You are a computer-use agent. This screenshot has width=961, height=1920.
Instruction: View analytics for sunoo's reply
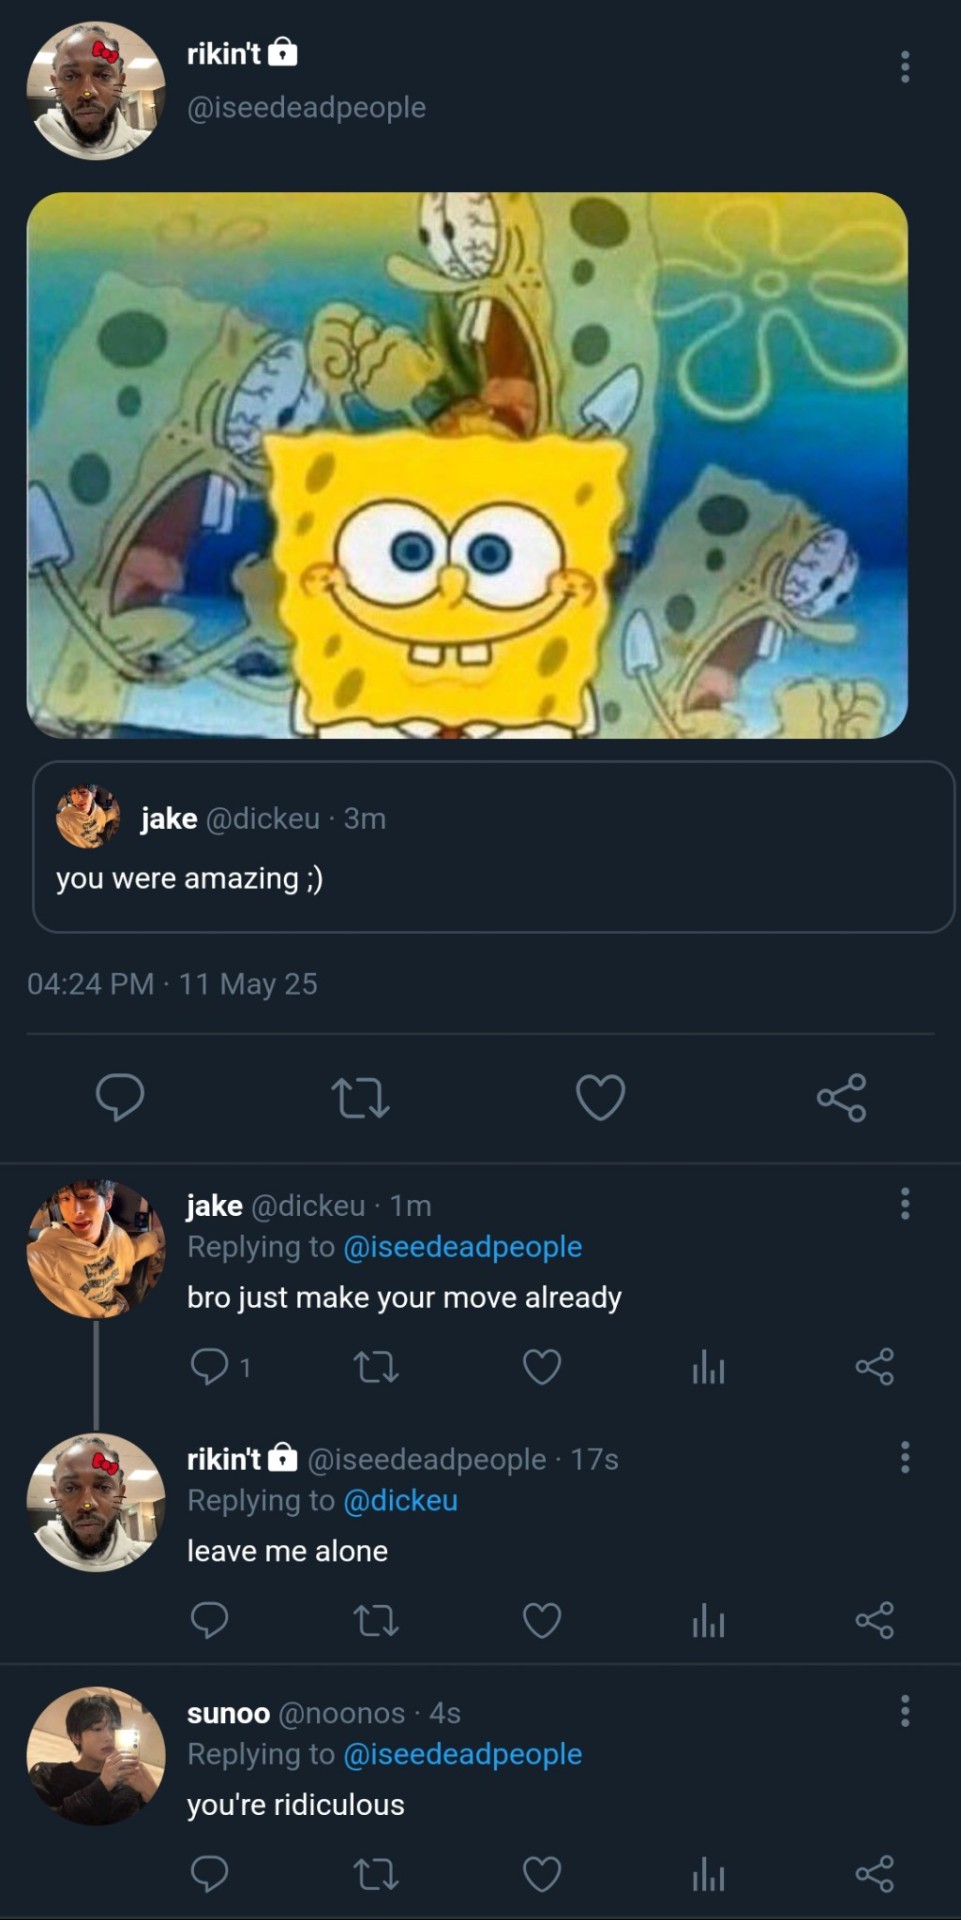[x=708, y=1874]
